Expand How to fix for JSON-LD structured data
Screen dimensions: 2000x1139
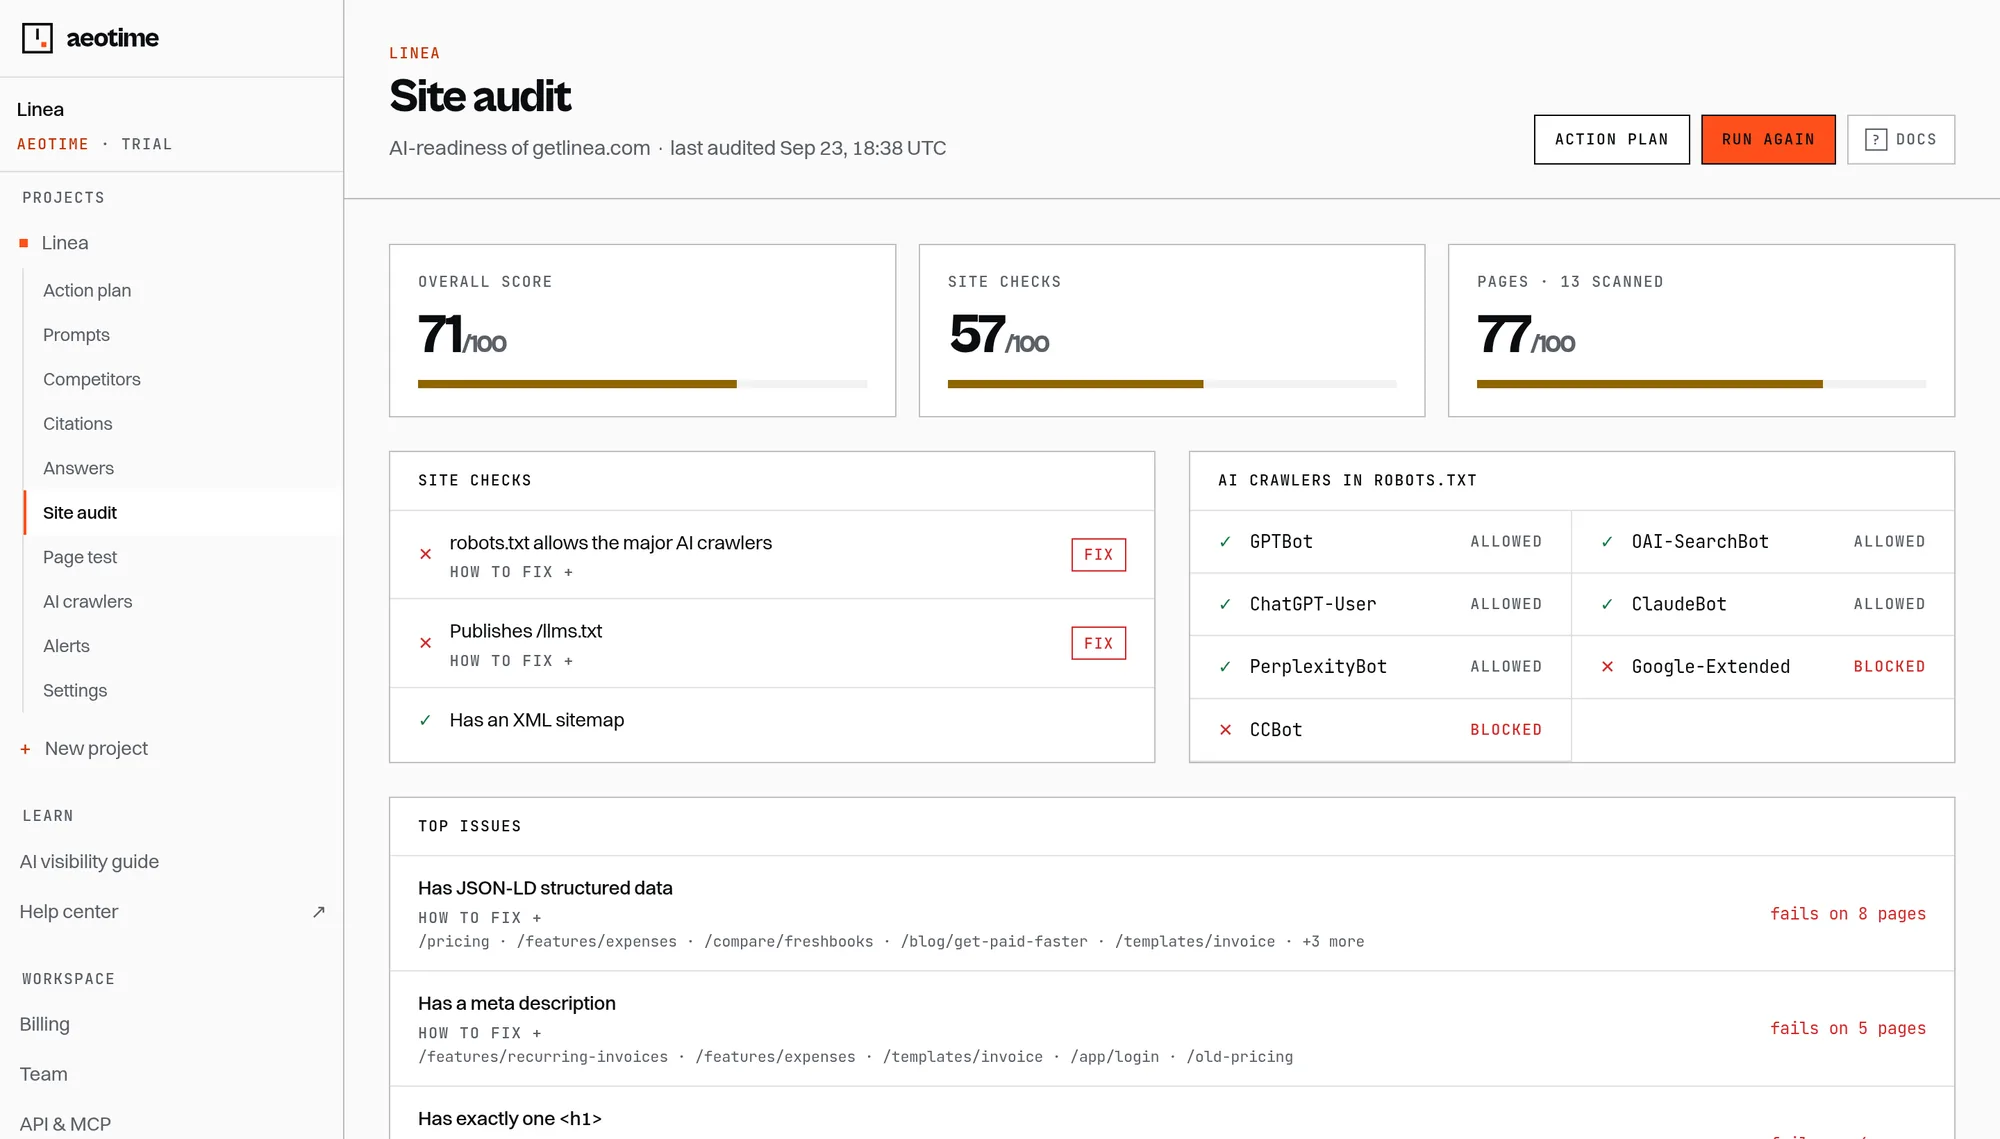point(480,918)
